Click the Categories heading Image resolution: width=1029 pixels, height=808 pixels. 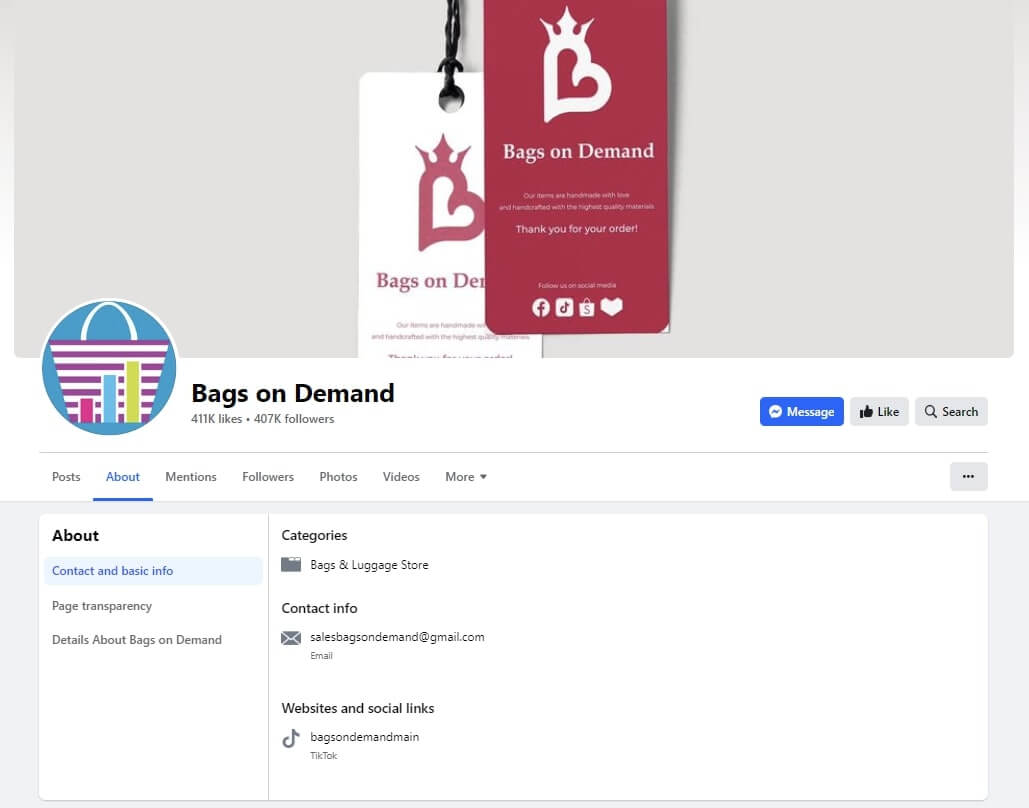(x=314, y=536)
